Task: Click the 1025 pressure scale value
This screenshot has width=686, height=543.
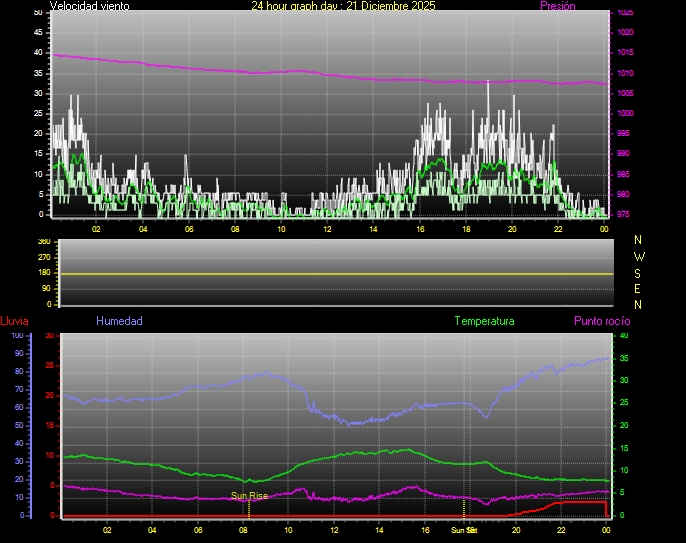Action: pyautogui.click(x=625, y=13)
